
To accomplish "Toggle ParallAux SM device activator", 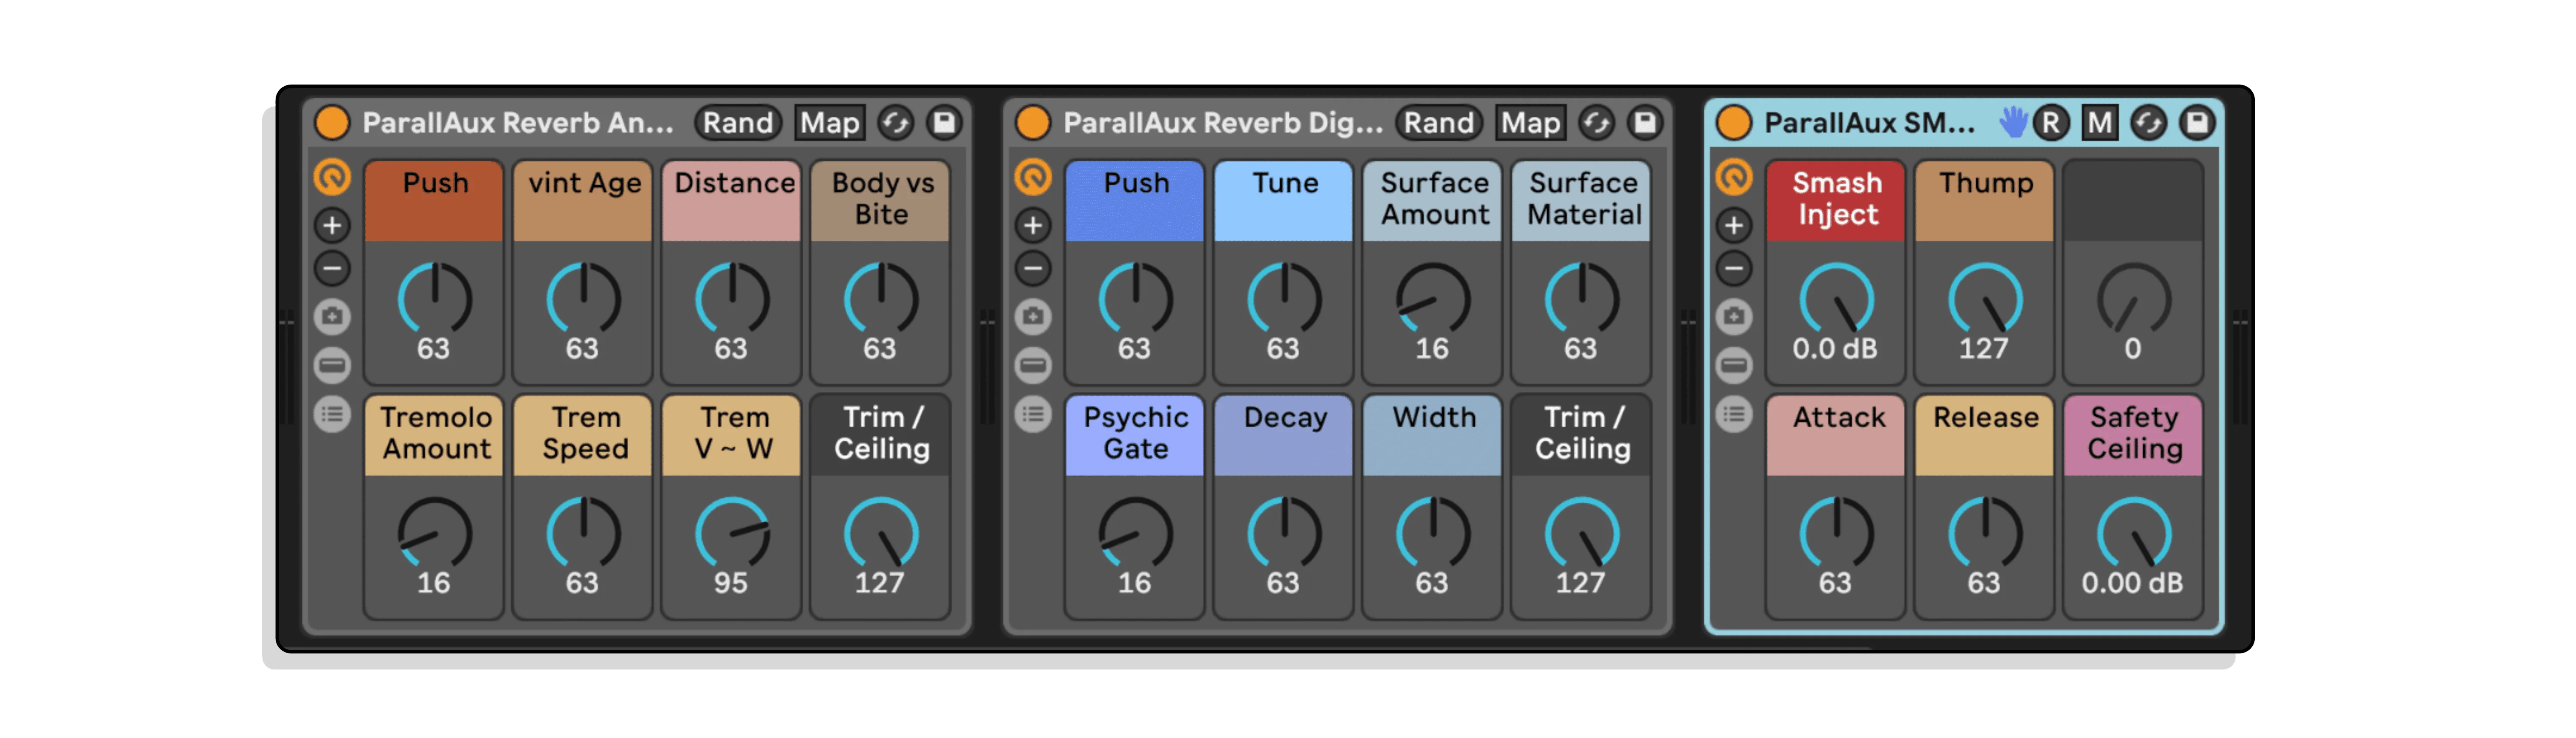I will pyautogui.click(x=1734, y=123).
